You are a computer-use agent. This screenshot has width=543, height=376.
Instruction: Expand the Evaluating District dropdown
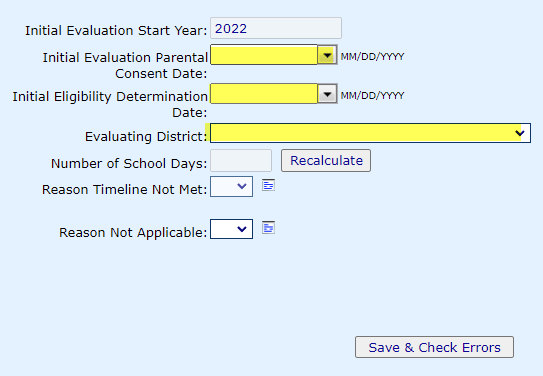click(370, 133)
